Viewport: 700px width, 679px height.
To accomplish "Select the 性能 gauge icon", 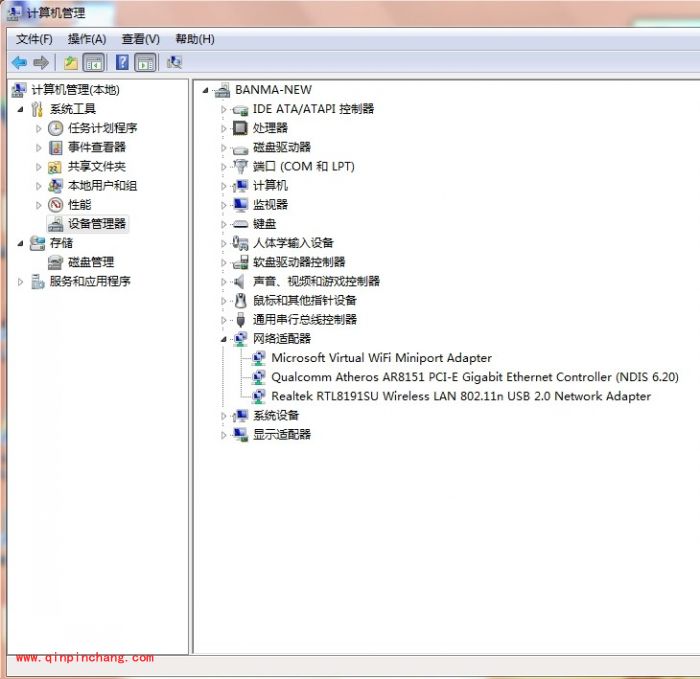I will click(56, 205).
